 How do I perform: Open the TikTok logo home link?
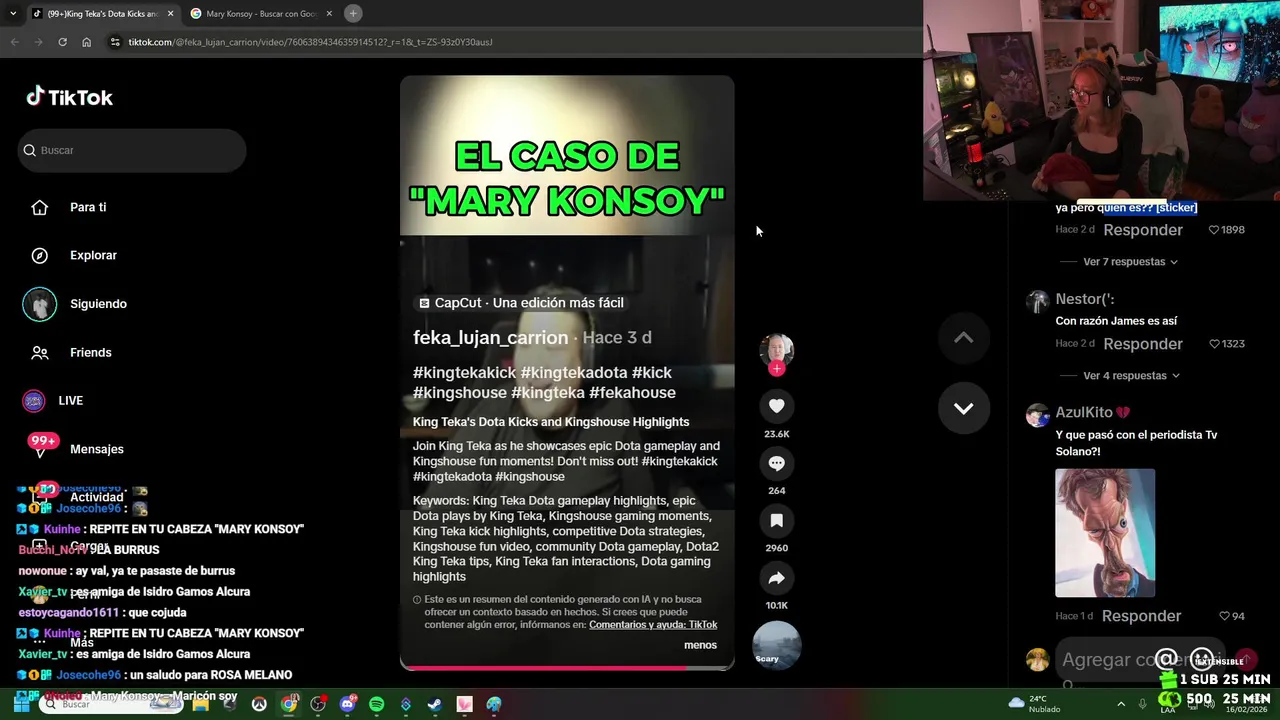69,97
